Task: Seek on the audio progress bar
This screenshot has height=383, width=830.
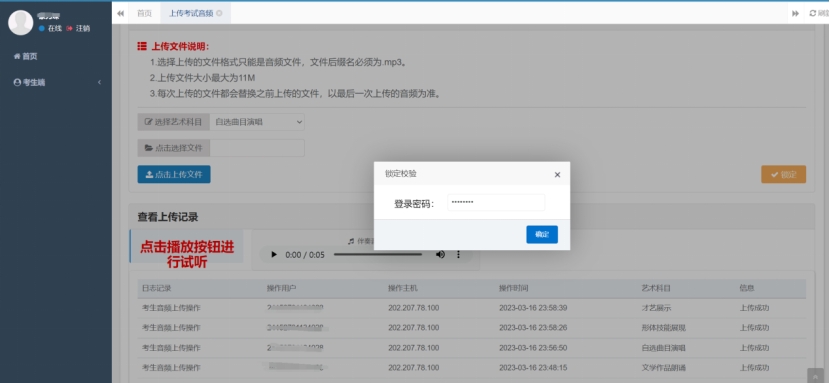Action: (378, 254)
